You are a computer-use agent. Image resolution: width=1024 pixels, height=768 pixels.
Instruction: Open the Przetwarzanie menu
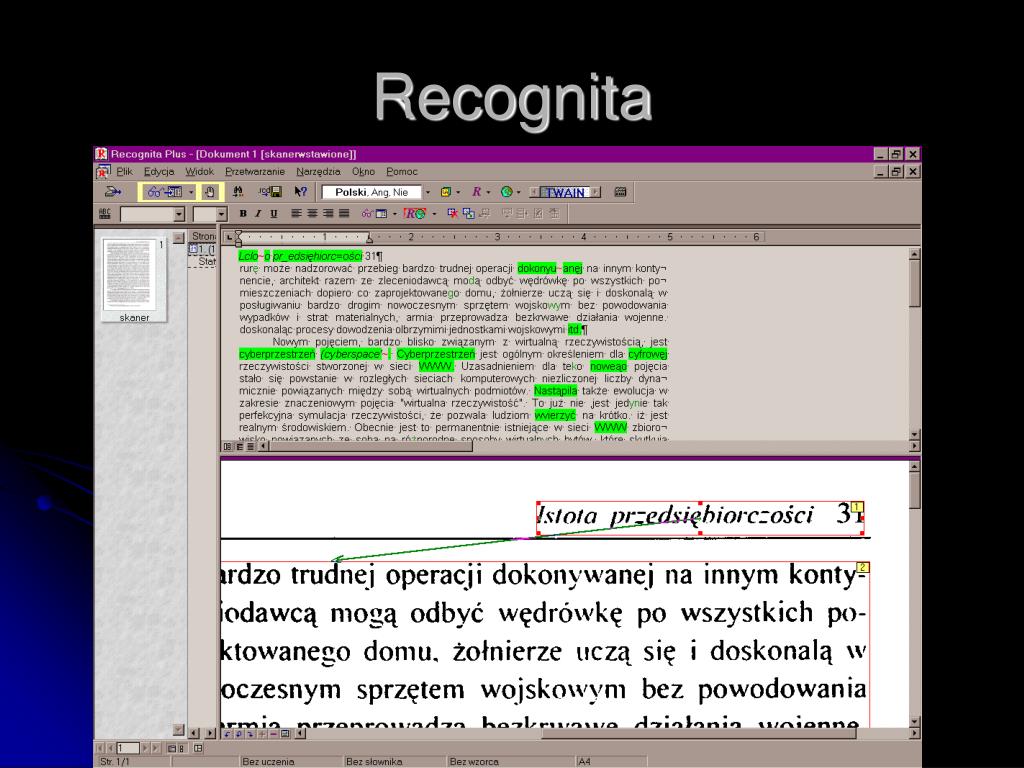255,172
